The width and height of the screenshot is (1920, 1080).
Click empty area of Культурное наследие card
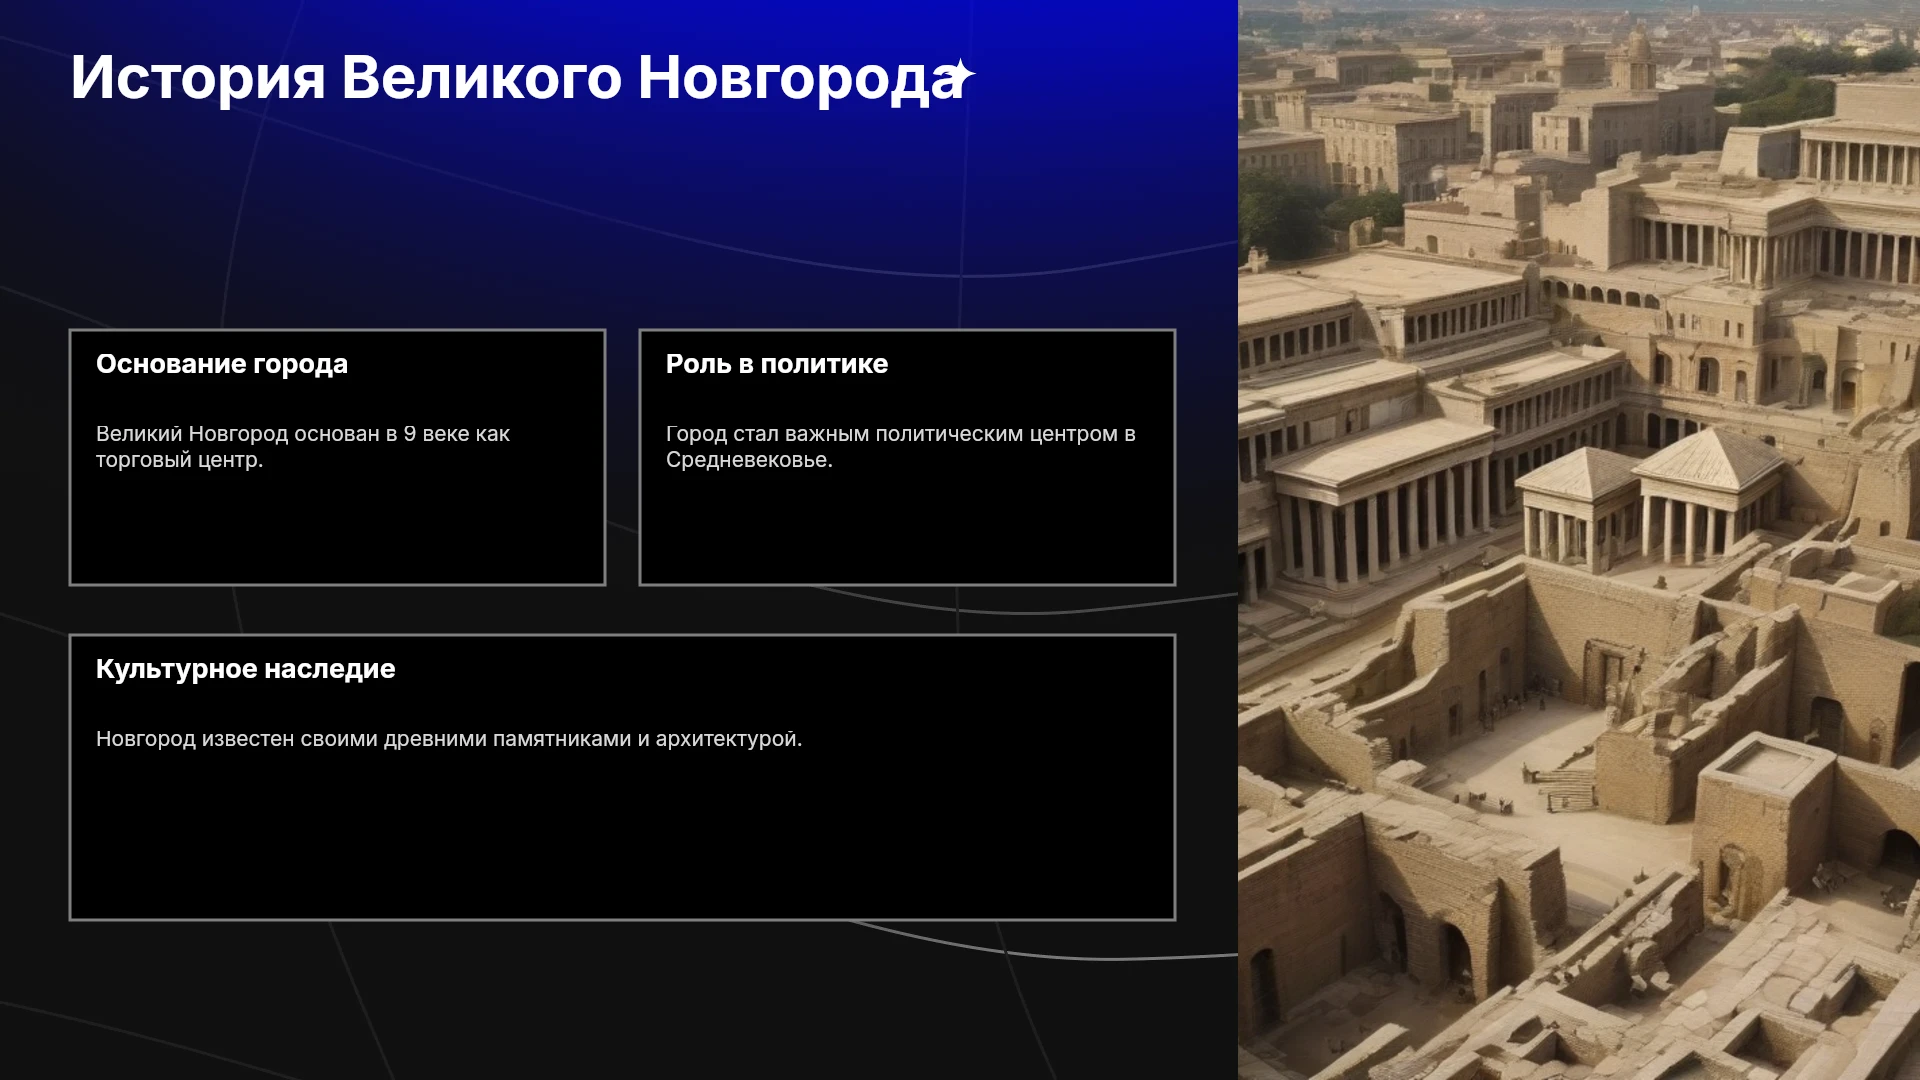[x=622, y=840]
